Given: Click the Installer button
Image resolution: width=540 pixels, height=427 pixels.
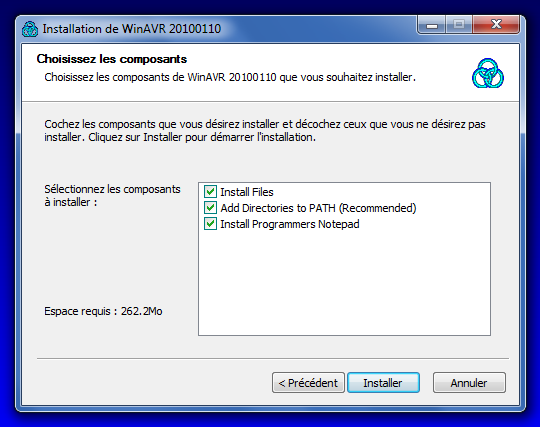Looking at the screenshot, I should 383,383.
